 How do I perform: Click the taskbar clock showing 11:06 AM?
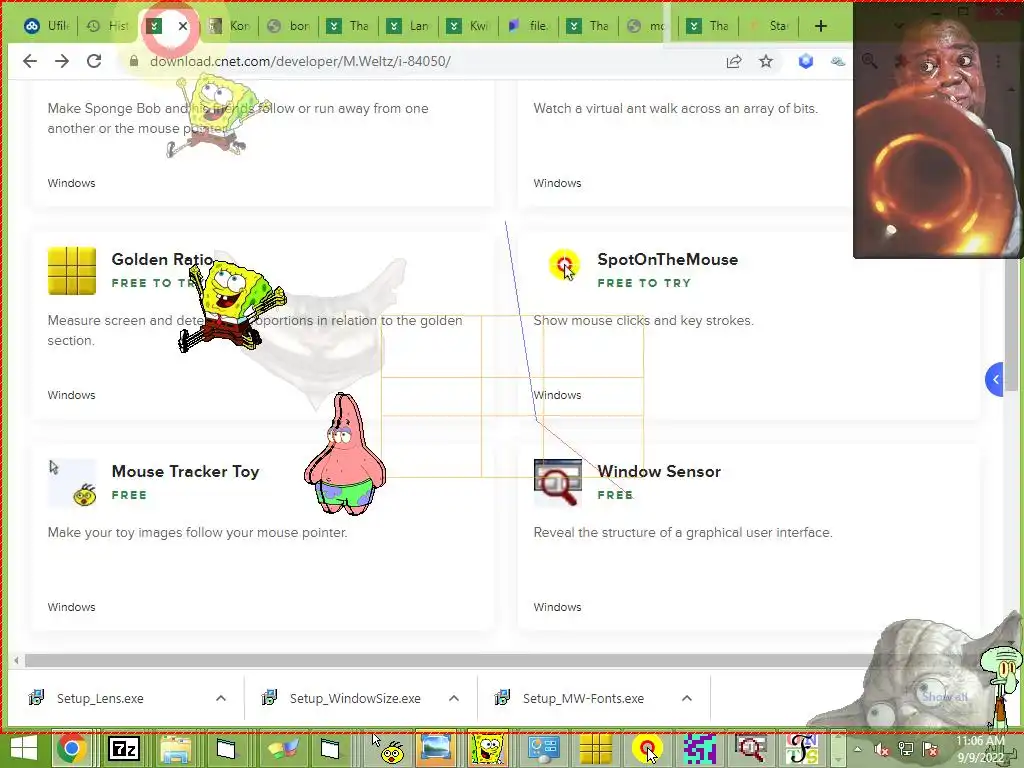coord(981,749)
